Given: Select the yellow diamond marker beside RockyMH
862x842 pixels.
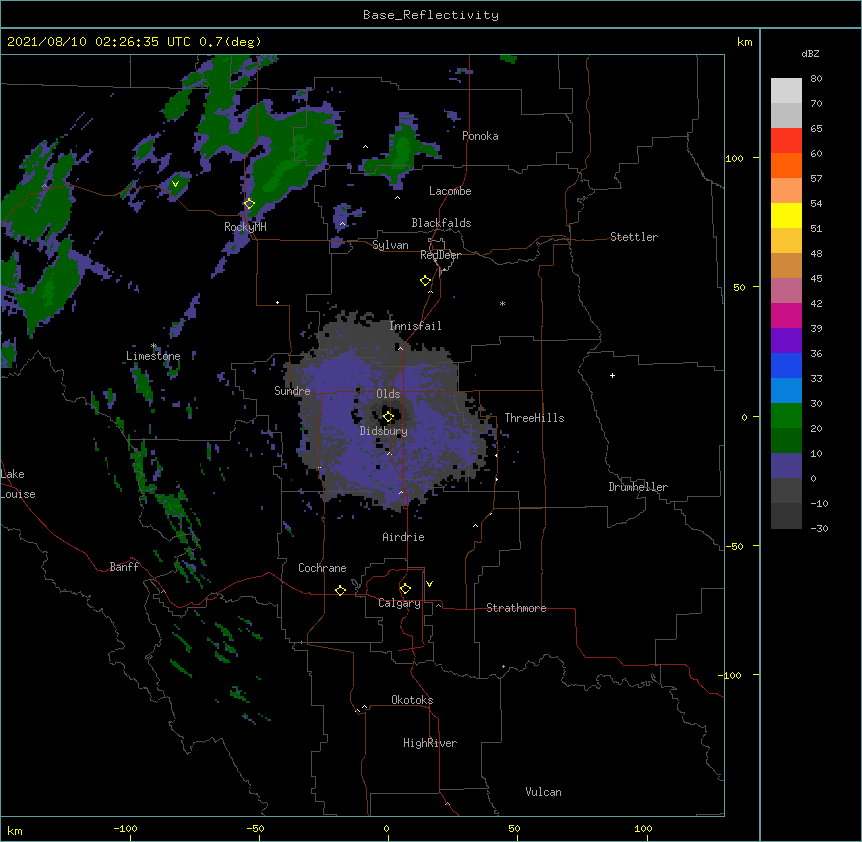Looking at the screenshot, I should pos(249,204).
